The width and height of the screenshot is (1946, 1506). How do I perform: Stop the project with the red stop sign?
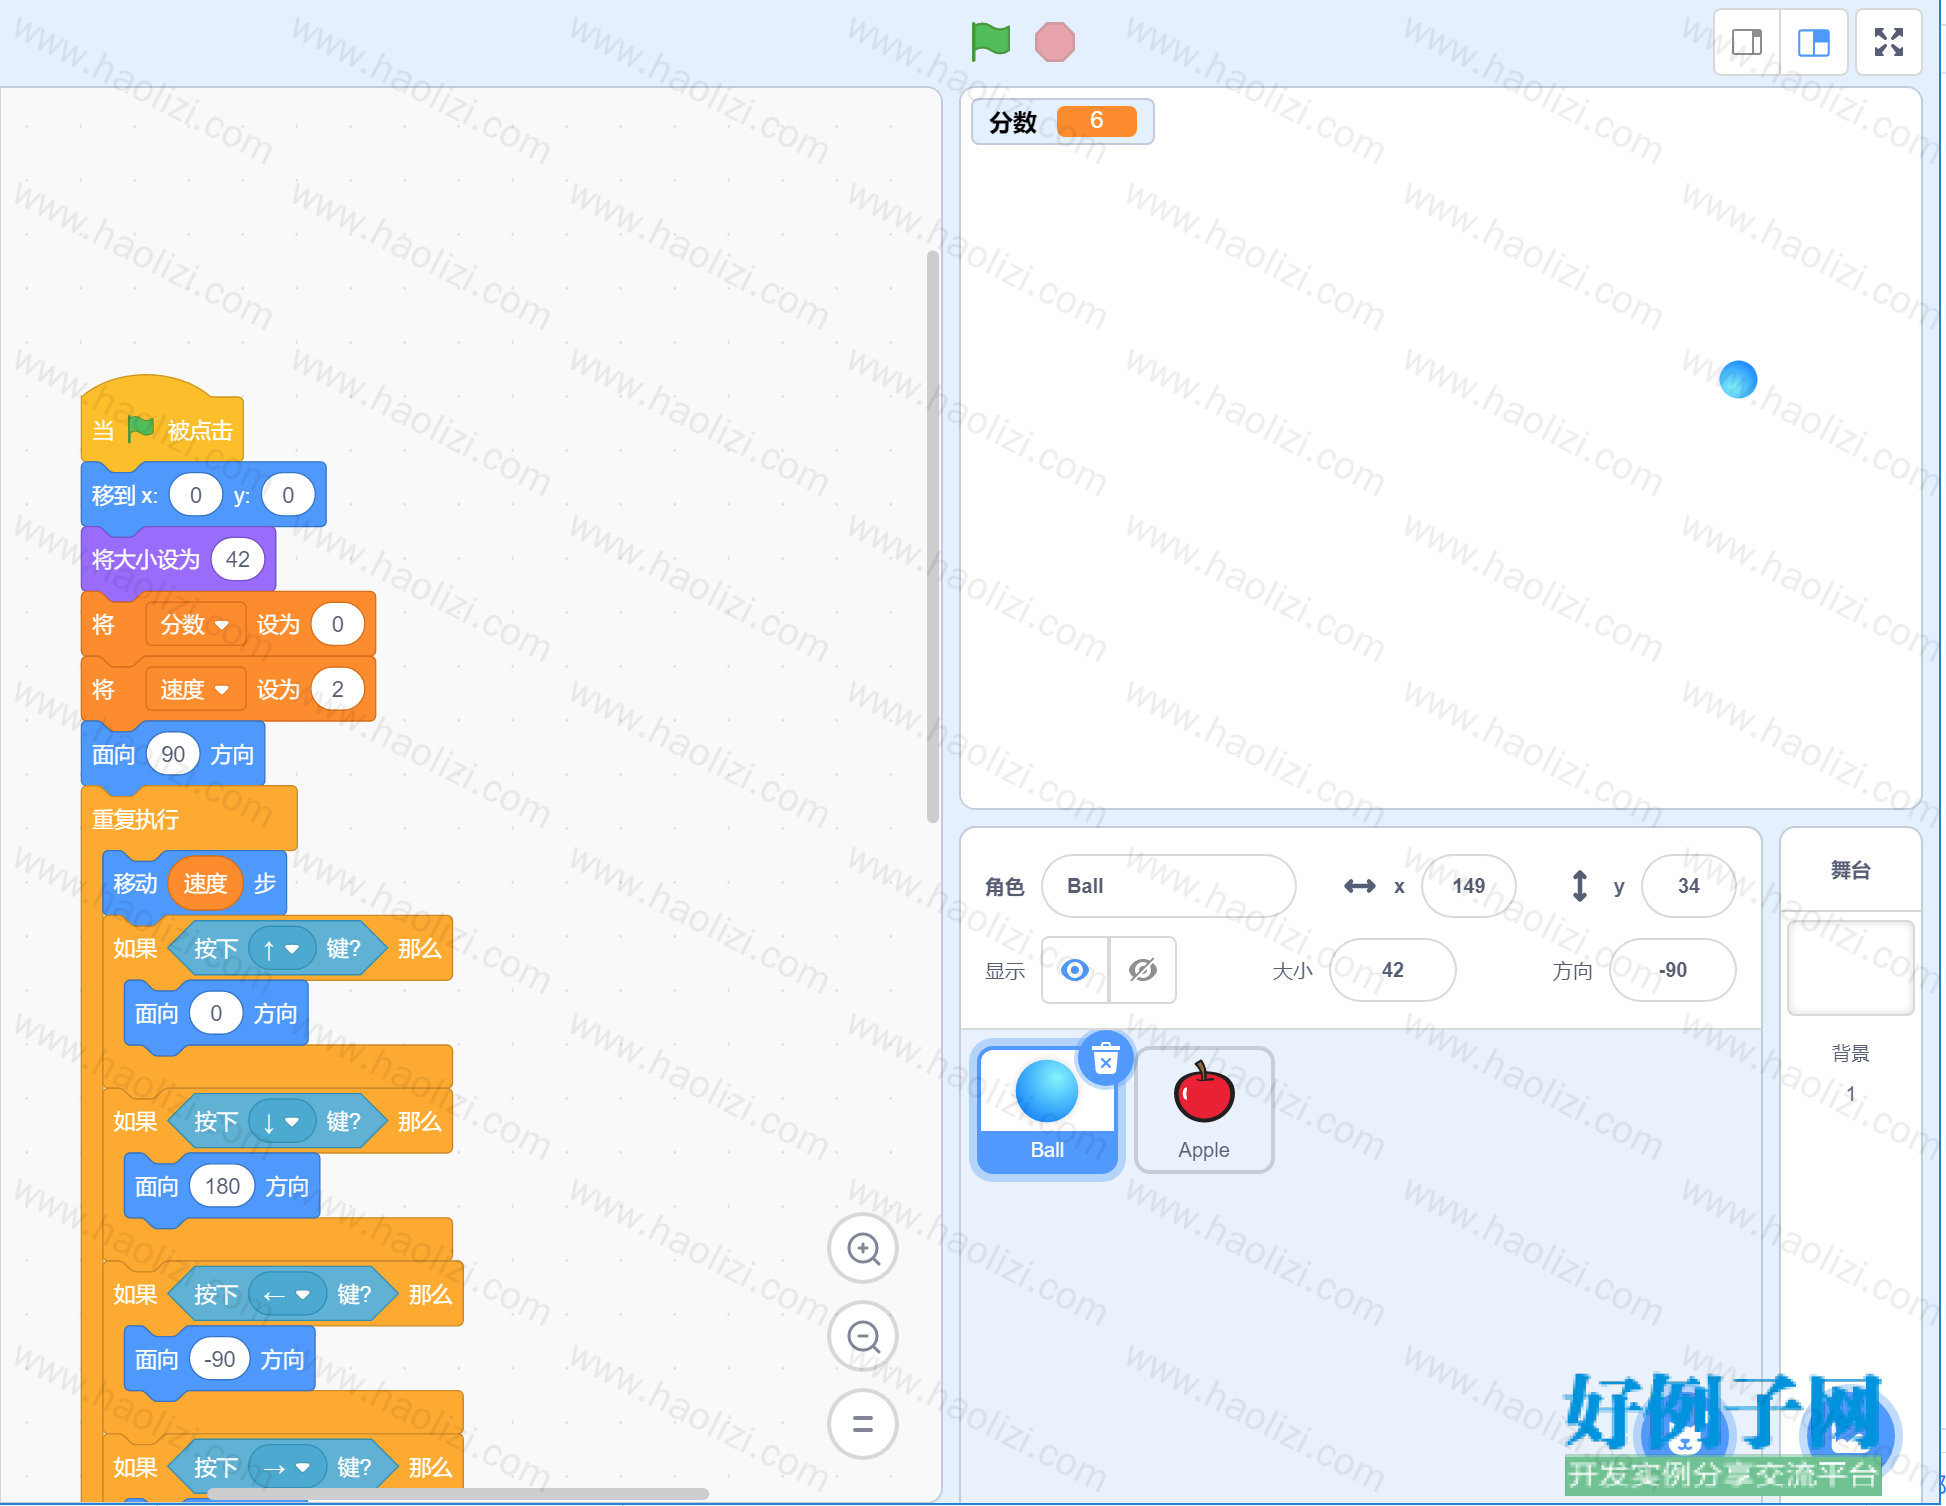pos(1054,42)
